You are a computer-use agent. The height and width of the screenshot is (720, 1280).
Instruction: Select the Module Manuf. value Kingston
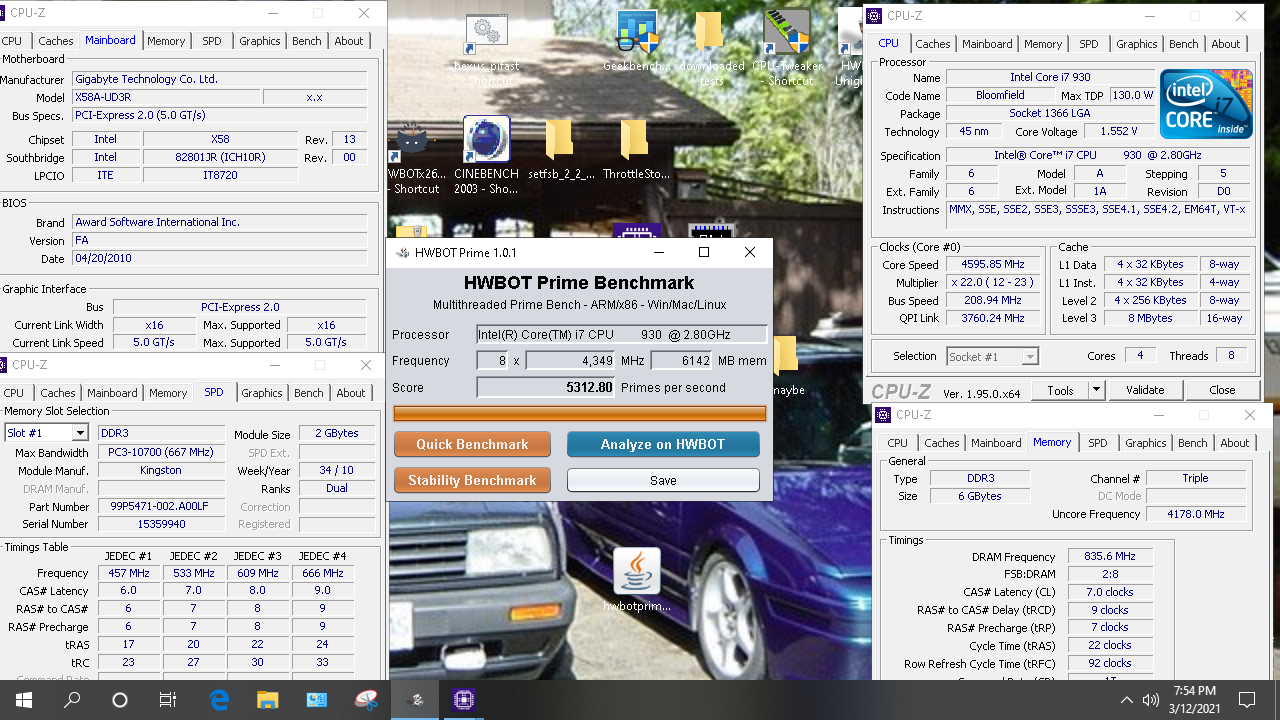click(x=160, y=470)
